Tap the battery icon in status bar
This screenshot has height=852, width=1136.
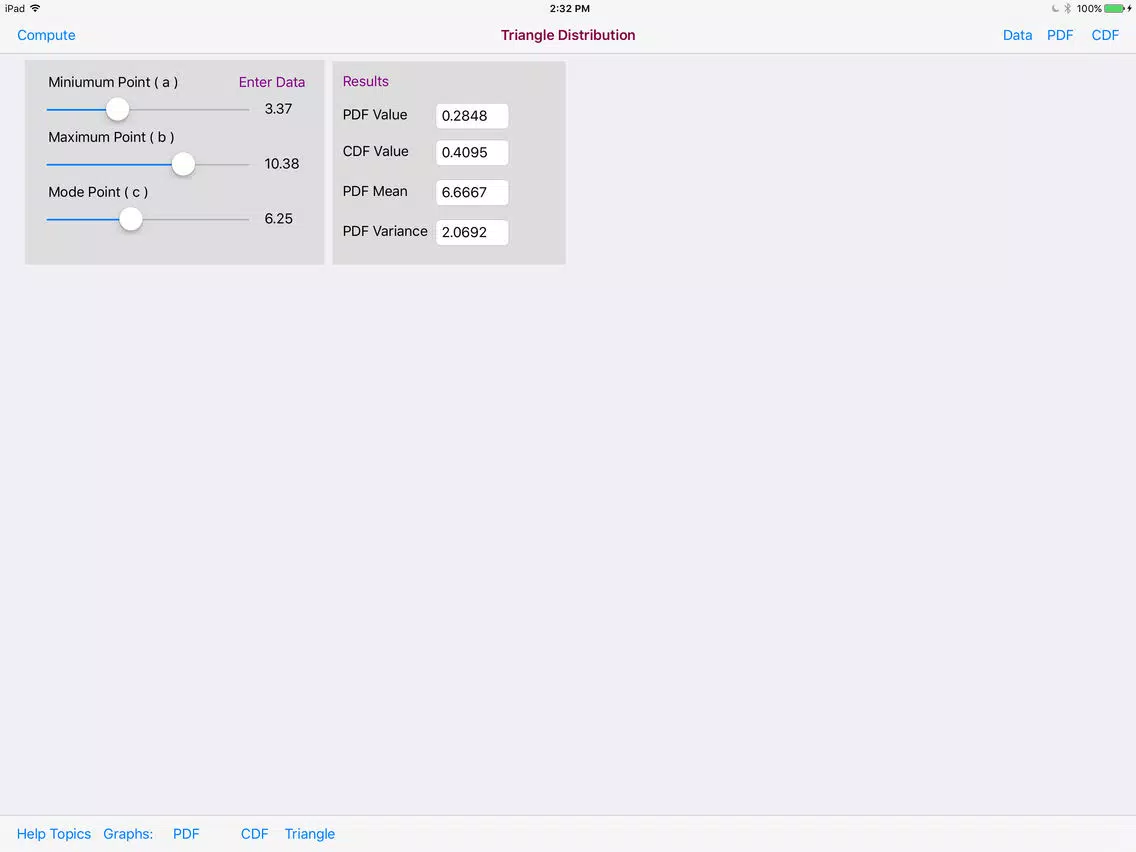coord(1115,9)
